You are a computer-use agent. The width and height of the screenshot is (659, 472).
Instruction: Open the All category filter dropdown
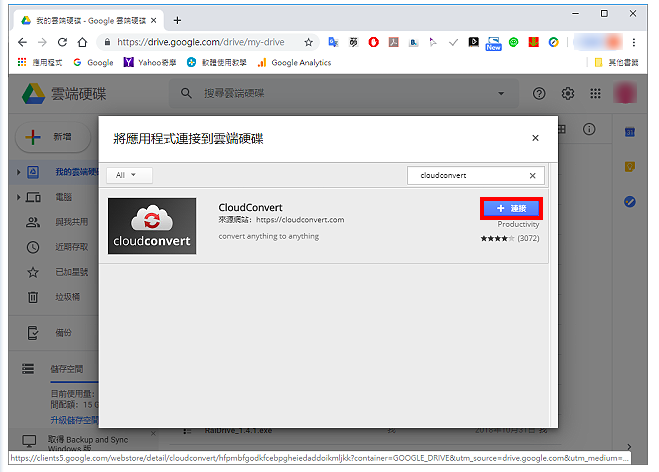coord(129,175)
